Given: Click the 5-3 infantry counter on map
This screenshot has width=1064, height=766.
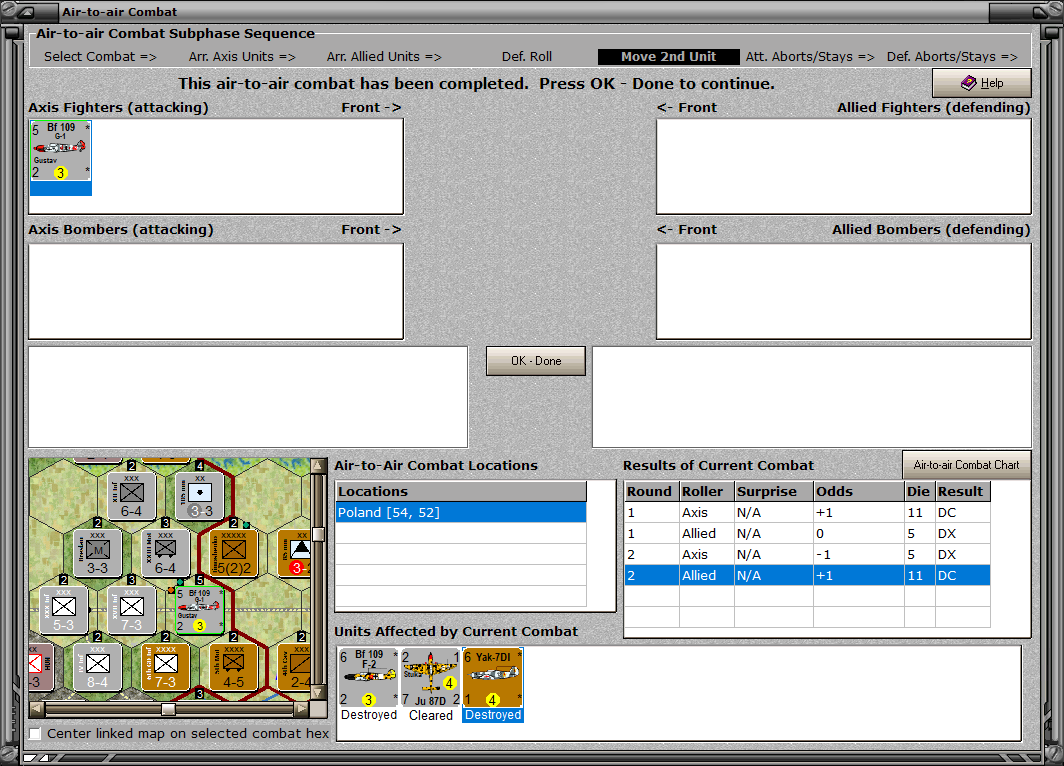Looking at the screenshot, I should (64, 610).
